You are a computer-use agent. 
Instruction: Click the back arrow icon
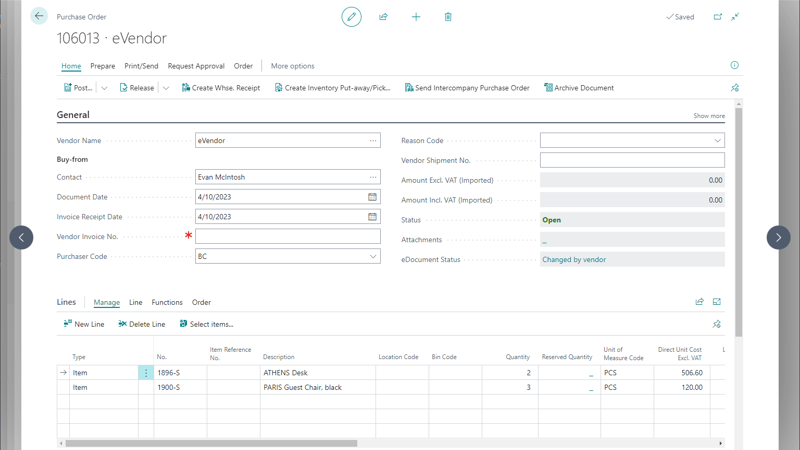39,16
